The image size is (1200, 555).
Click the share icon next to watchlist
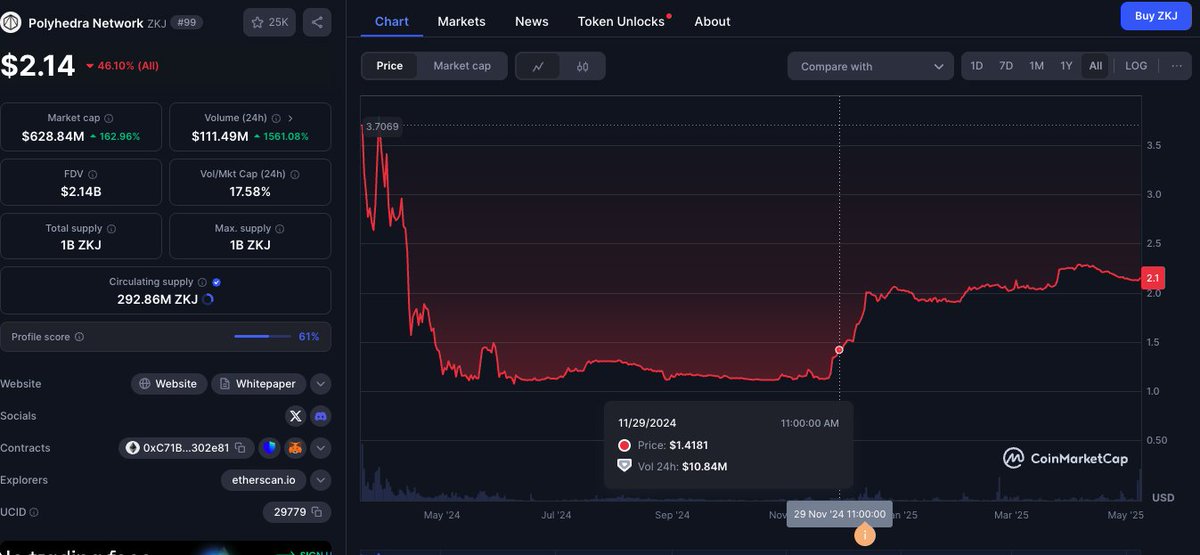[x=317, y=22]
